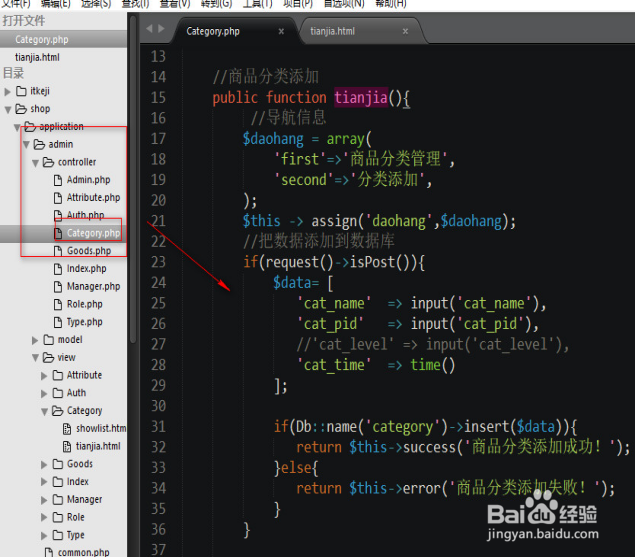
Task: Click the showlist.html file icon
Action: pyautogui.click(x=67, y=429)
